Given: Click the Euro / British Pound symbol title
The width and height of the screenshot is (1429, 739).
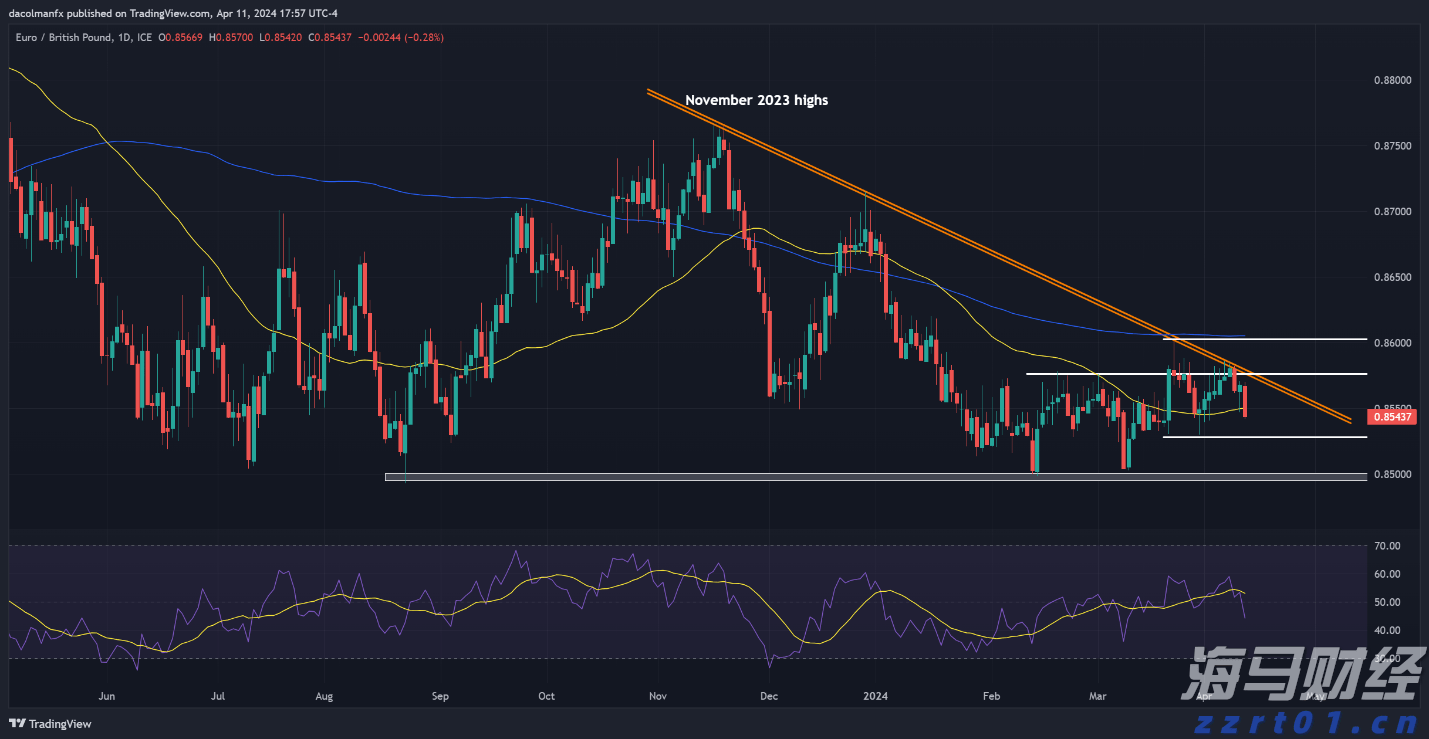Looking at the screenshot, I should click(63, 37).
